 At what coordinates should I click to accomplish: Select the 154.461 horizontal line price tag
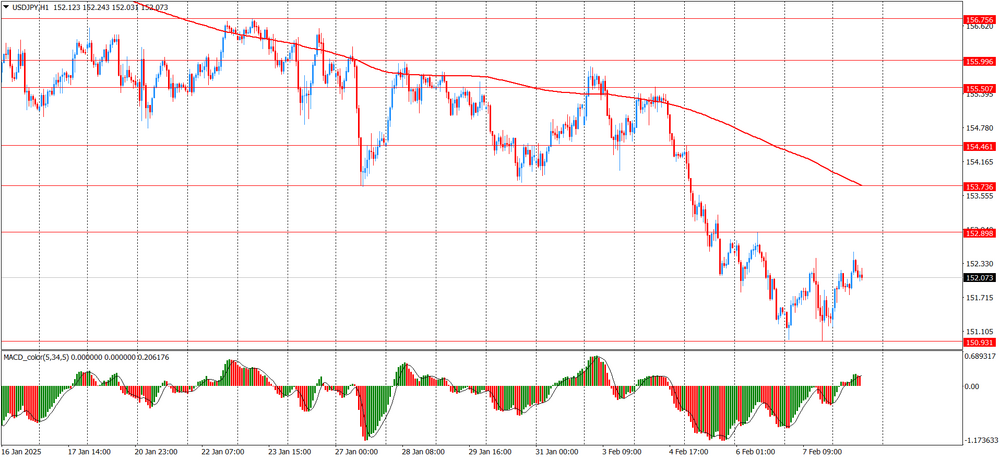(979, 146)
